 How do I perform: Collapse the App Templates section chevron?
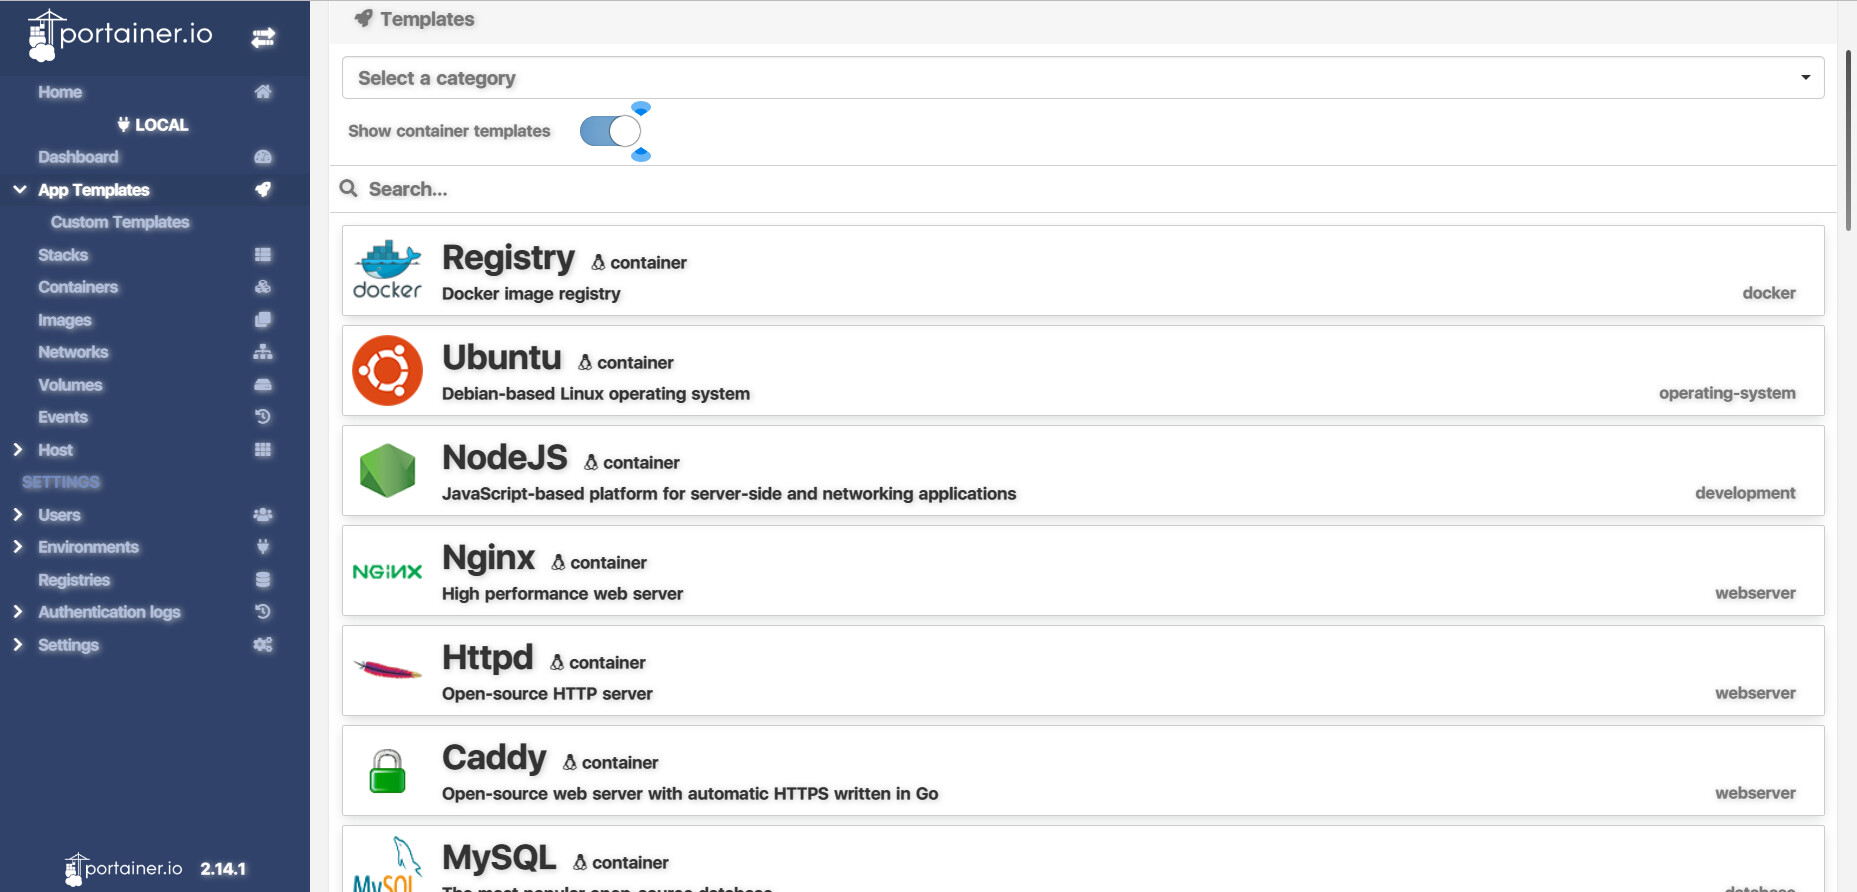point(19,189)
